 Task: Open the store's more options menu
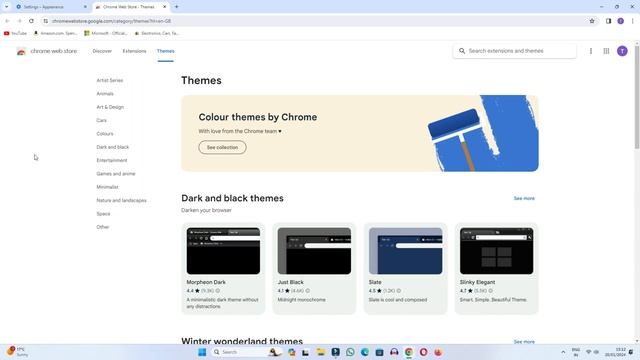(x=591, y=51)
